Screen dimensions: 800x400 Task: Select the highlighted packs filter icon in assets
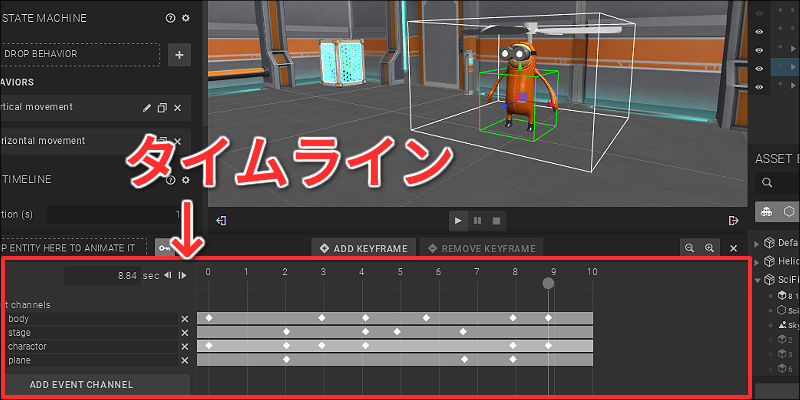click(766, 212)
